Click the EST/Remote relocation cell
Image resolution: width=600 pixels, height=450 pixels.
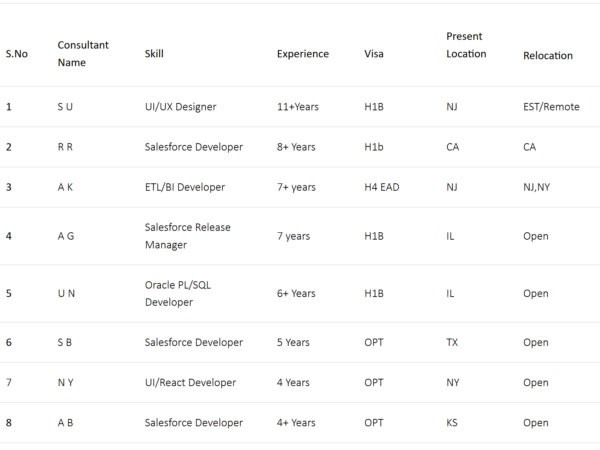coord(551,107)
